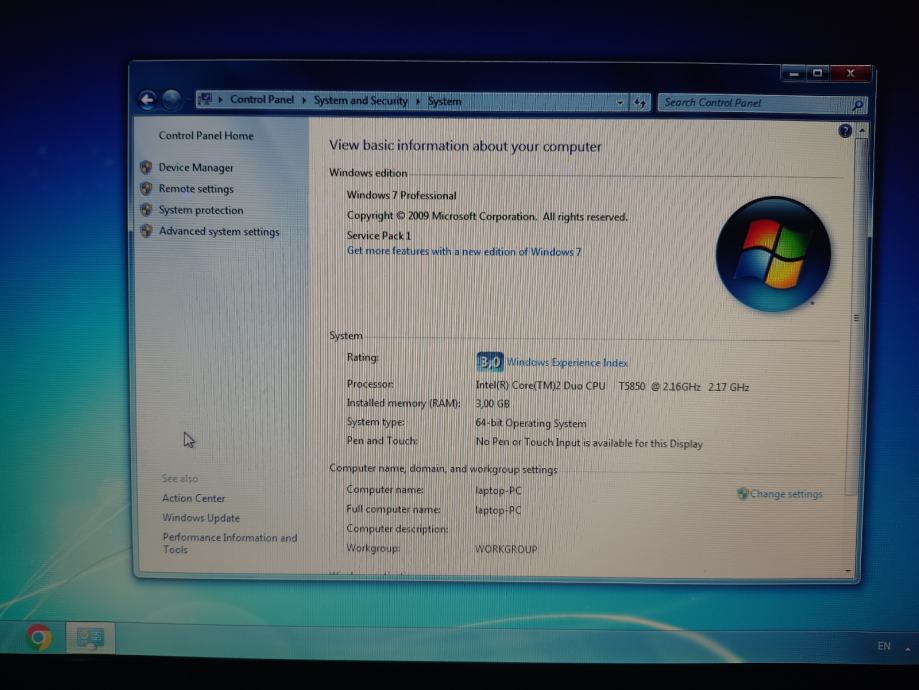Click the address bar refresh button
919x690 pixels.
[640, 103]
